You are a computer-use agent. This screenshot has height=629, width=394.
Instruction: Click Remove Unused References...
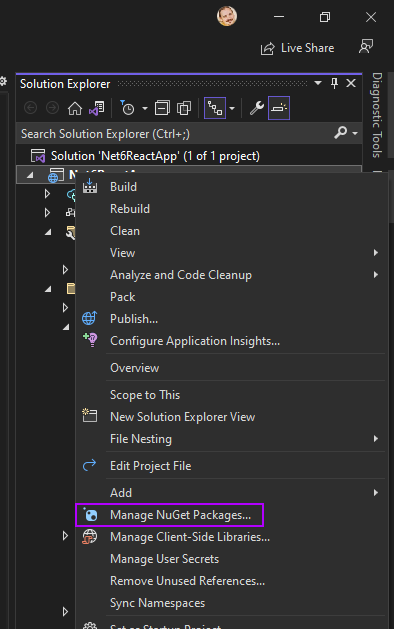(231, 581)
